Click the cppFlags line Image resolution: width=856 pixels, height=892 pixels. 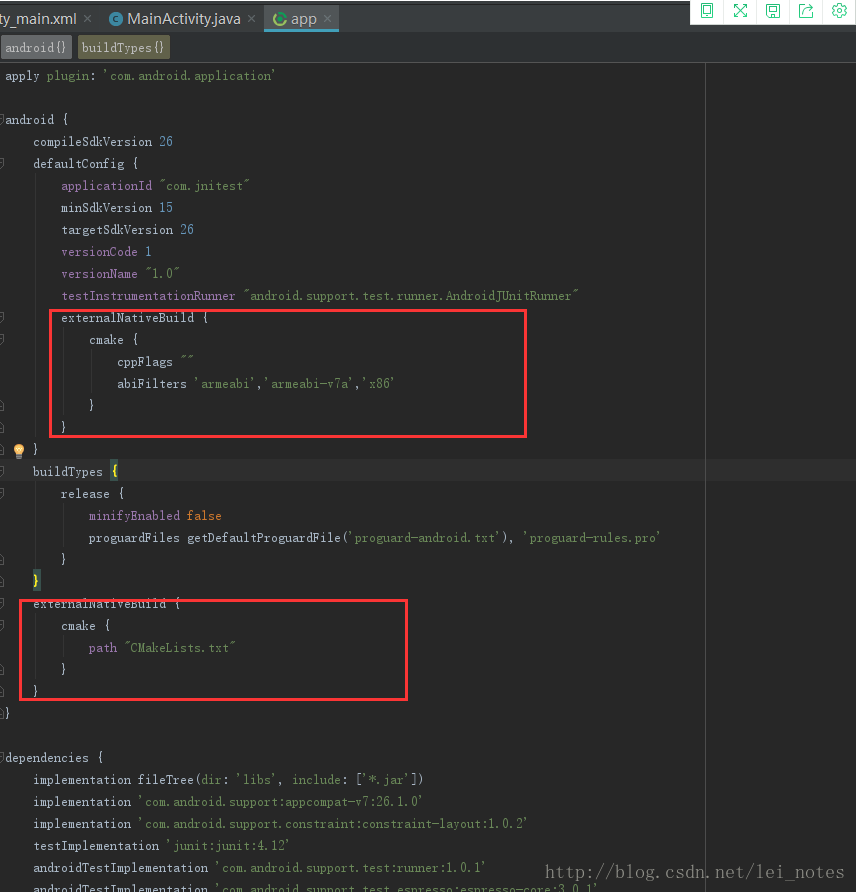pyautogui.click(x=155, y=362)
